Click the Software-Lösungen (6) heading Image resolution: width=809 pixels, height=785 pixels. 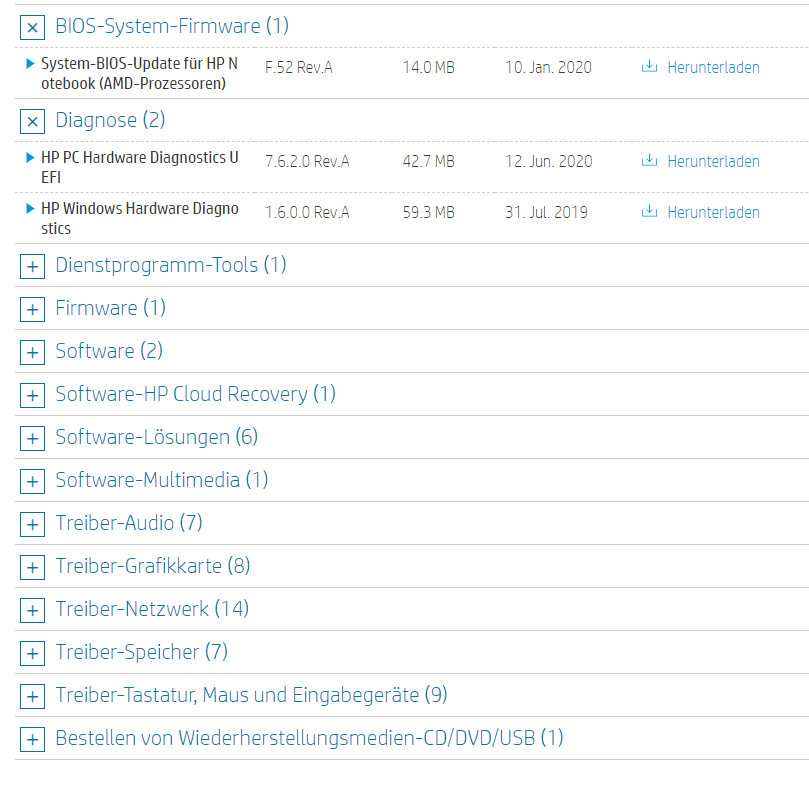point(156,437)
